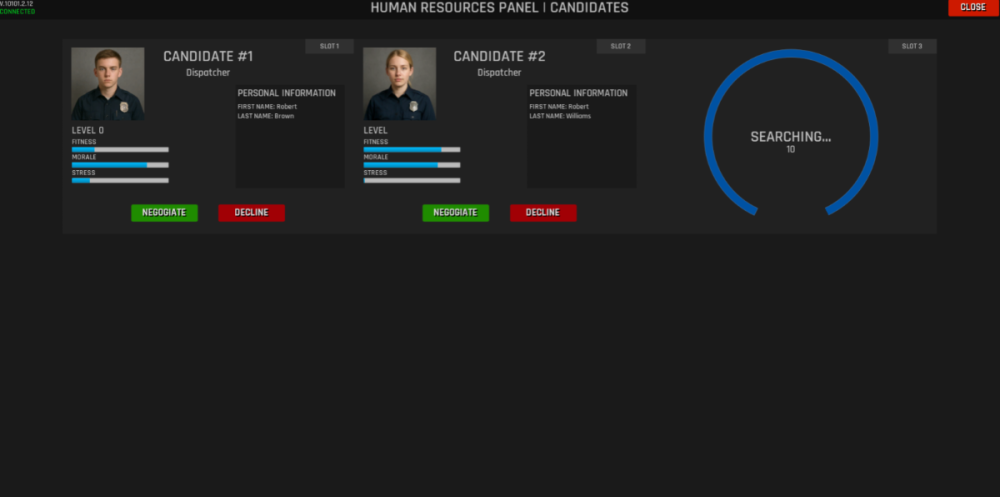Viewport: 1000px width, 497px height.
Task: Decline Candidate #1 Robert Brown
Action: (x=251, y=212)
